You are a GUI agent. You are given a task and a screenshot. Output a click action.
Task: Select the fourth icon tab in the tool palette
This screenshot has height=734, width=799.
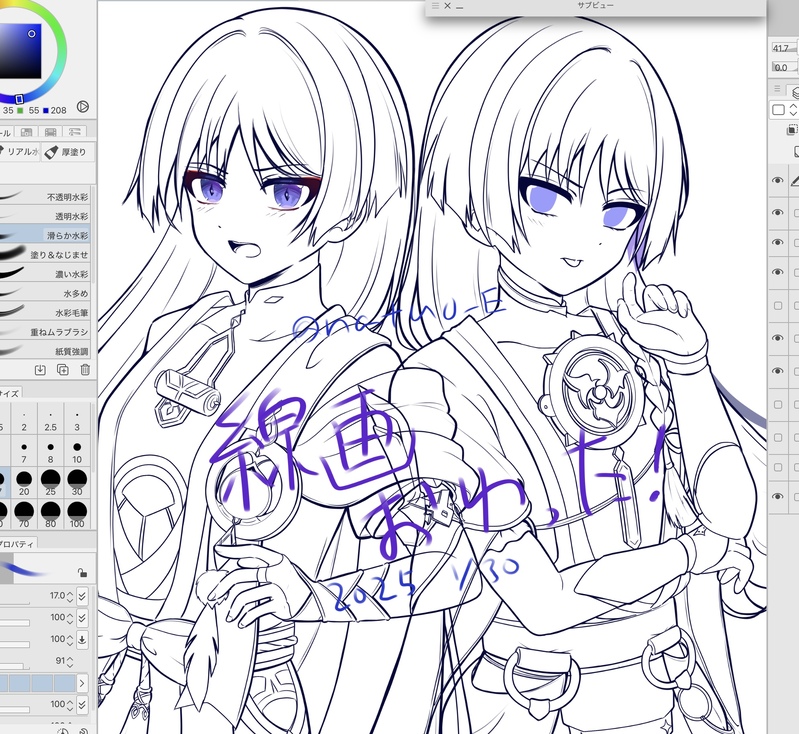point(74,132)
